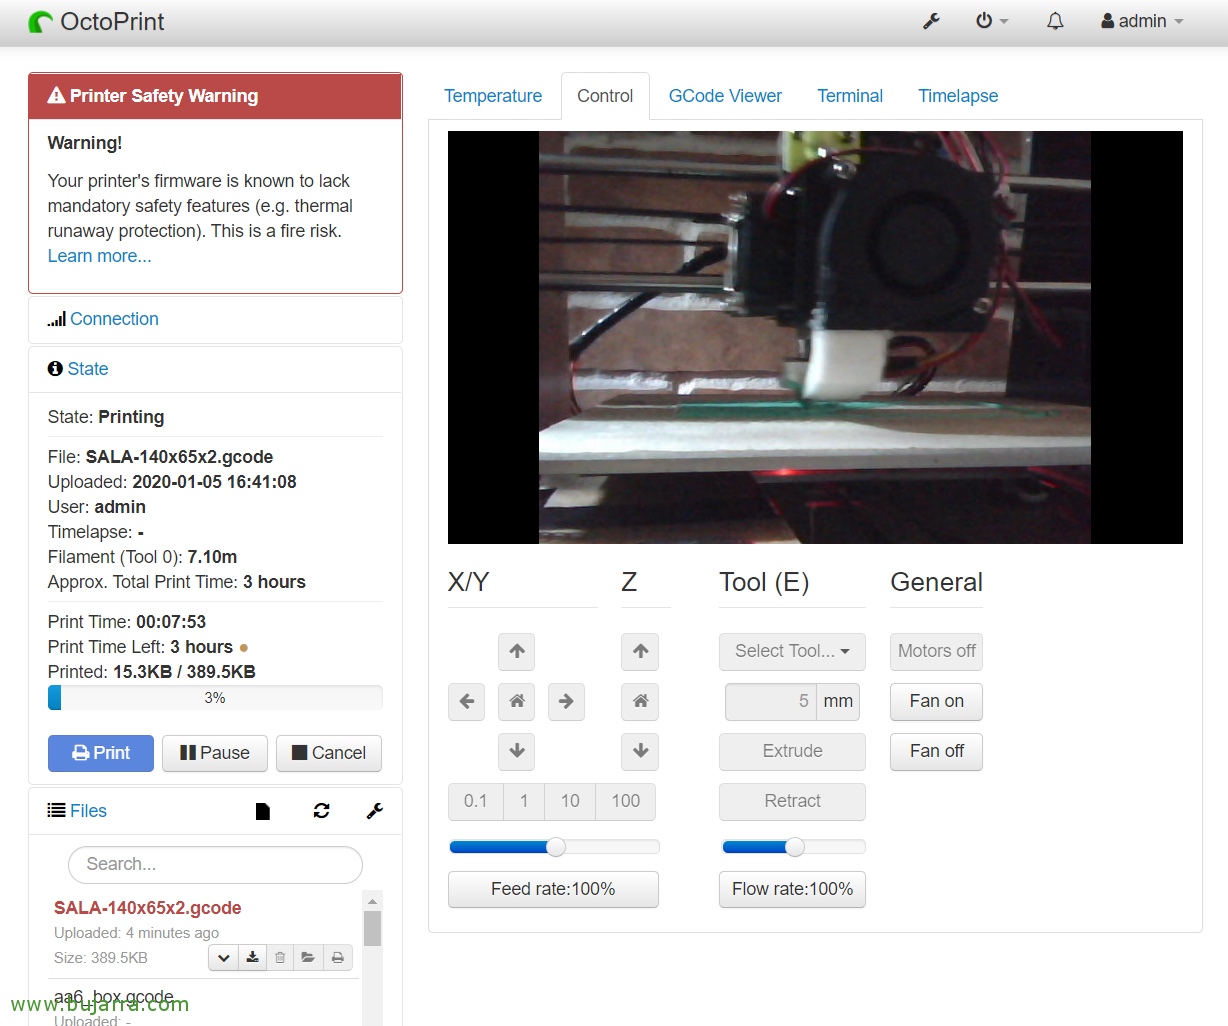Load SALA-140x65x2.gcode folder icon
This screenshot has height=1026, width=1228.
308,958
